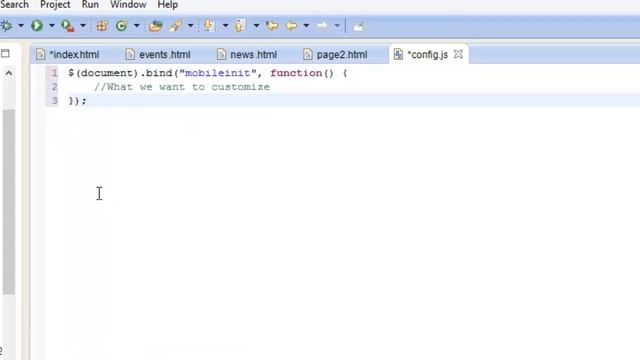Viewport: 640px width, 360px height.
Task: Click the Search flashlight icon
Action: [x=176, y=26]
